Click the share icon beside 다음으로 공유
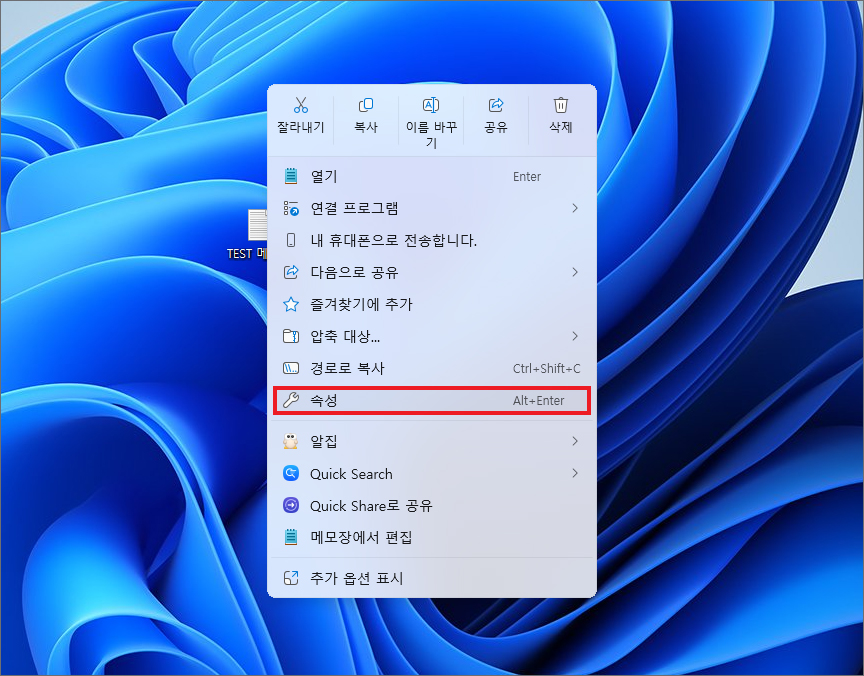Viewport: 864px width, 676px height. (291, 272)
